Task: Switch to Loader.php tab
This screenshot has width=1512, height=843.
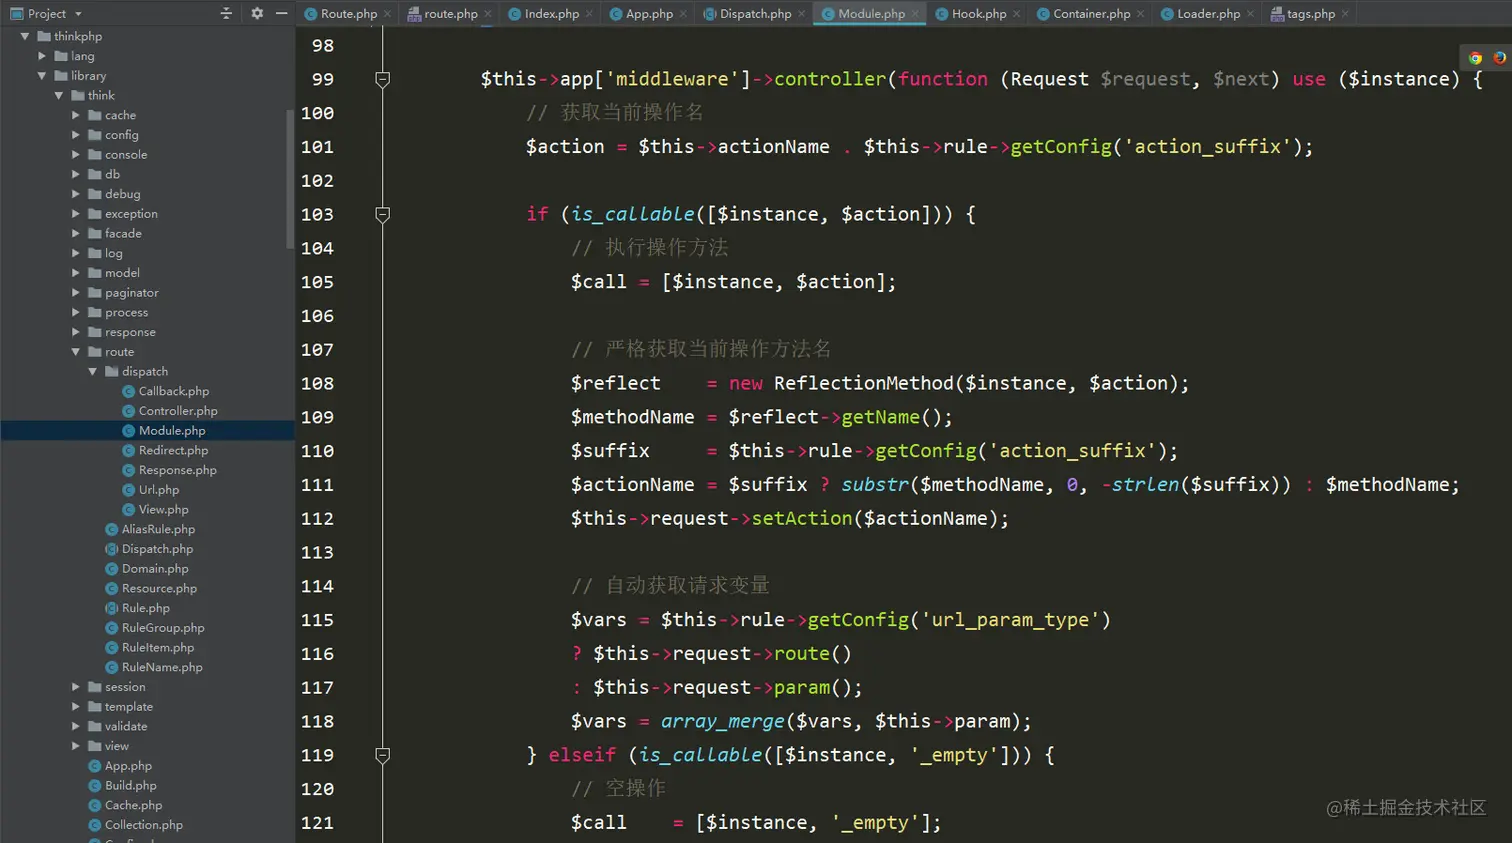Action: [x=1208, y=14]
